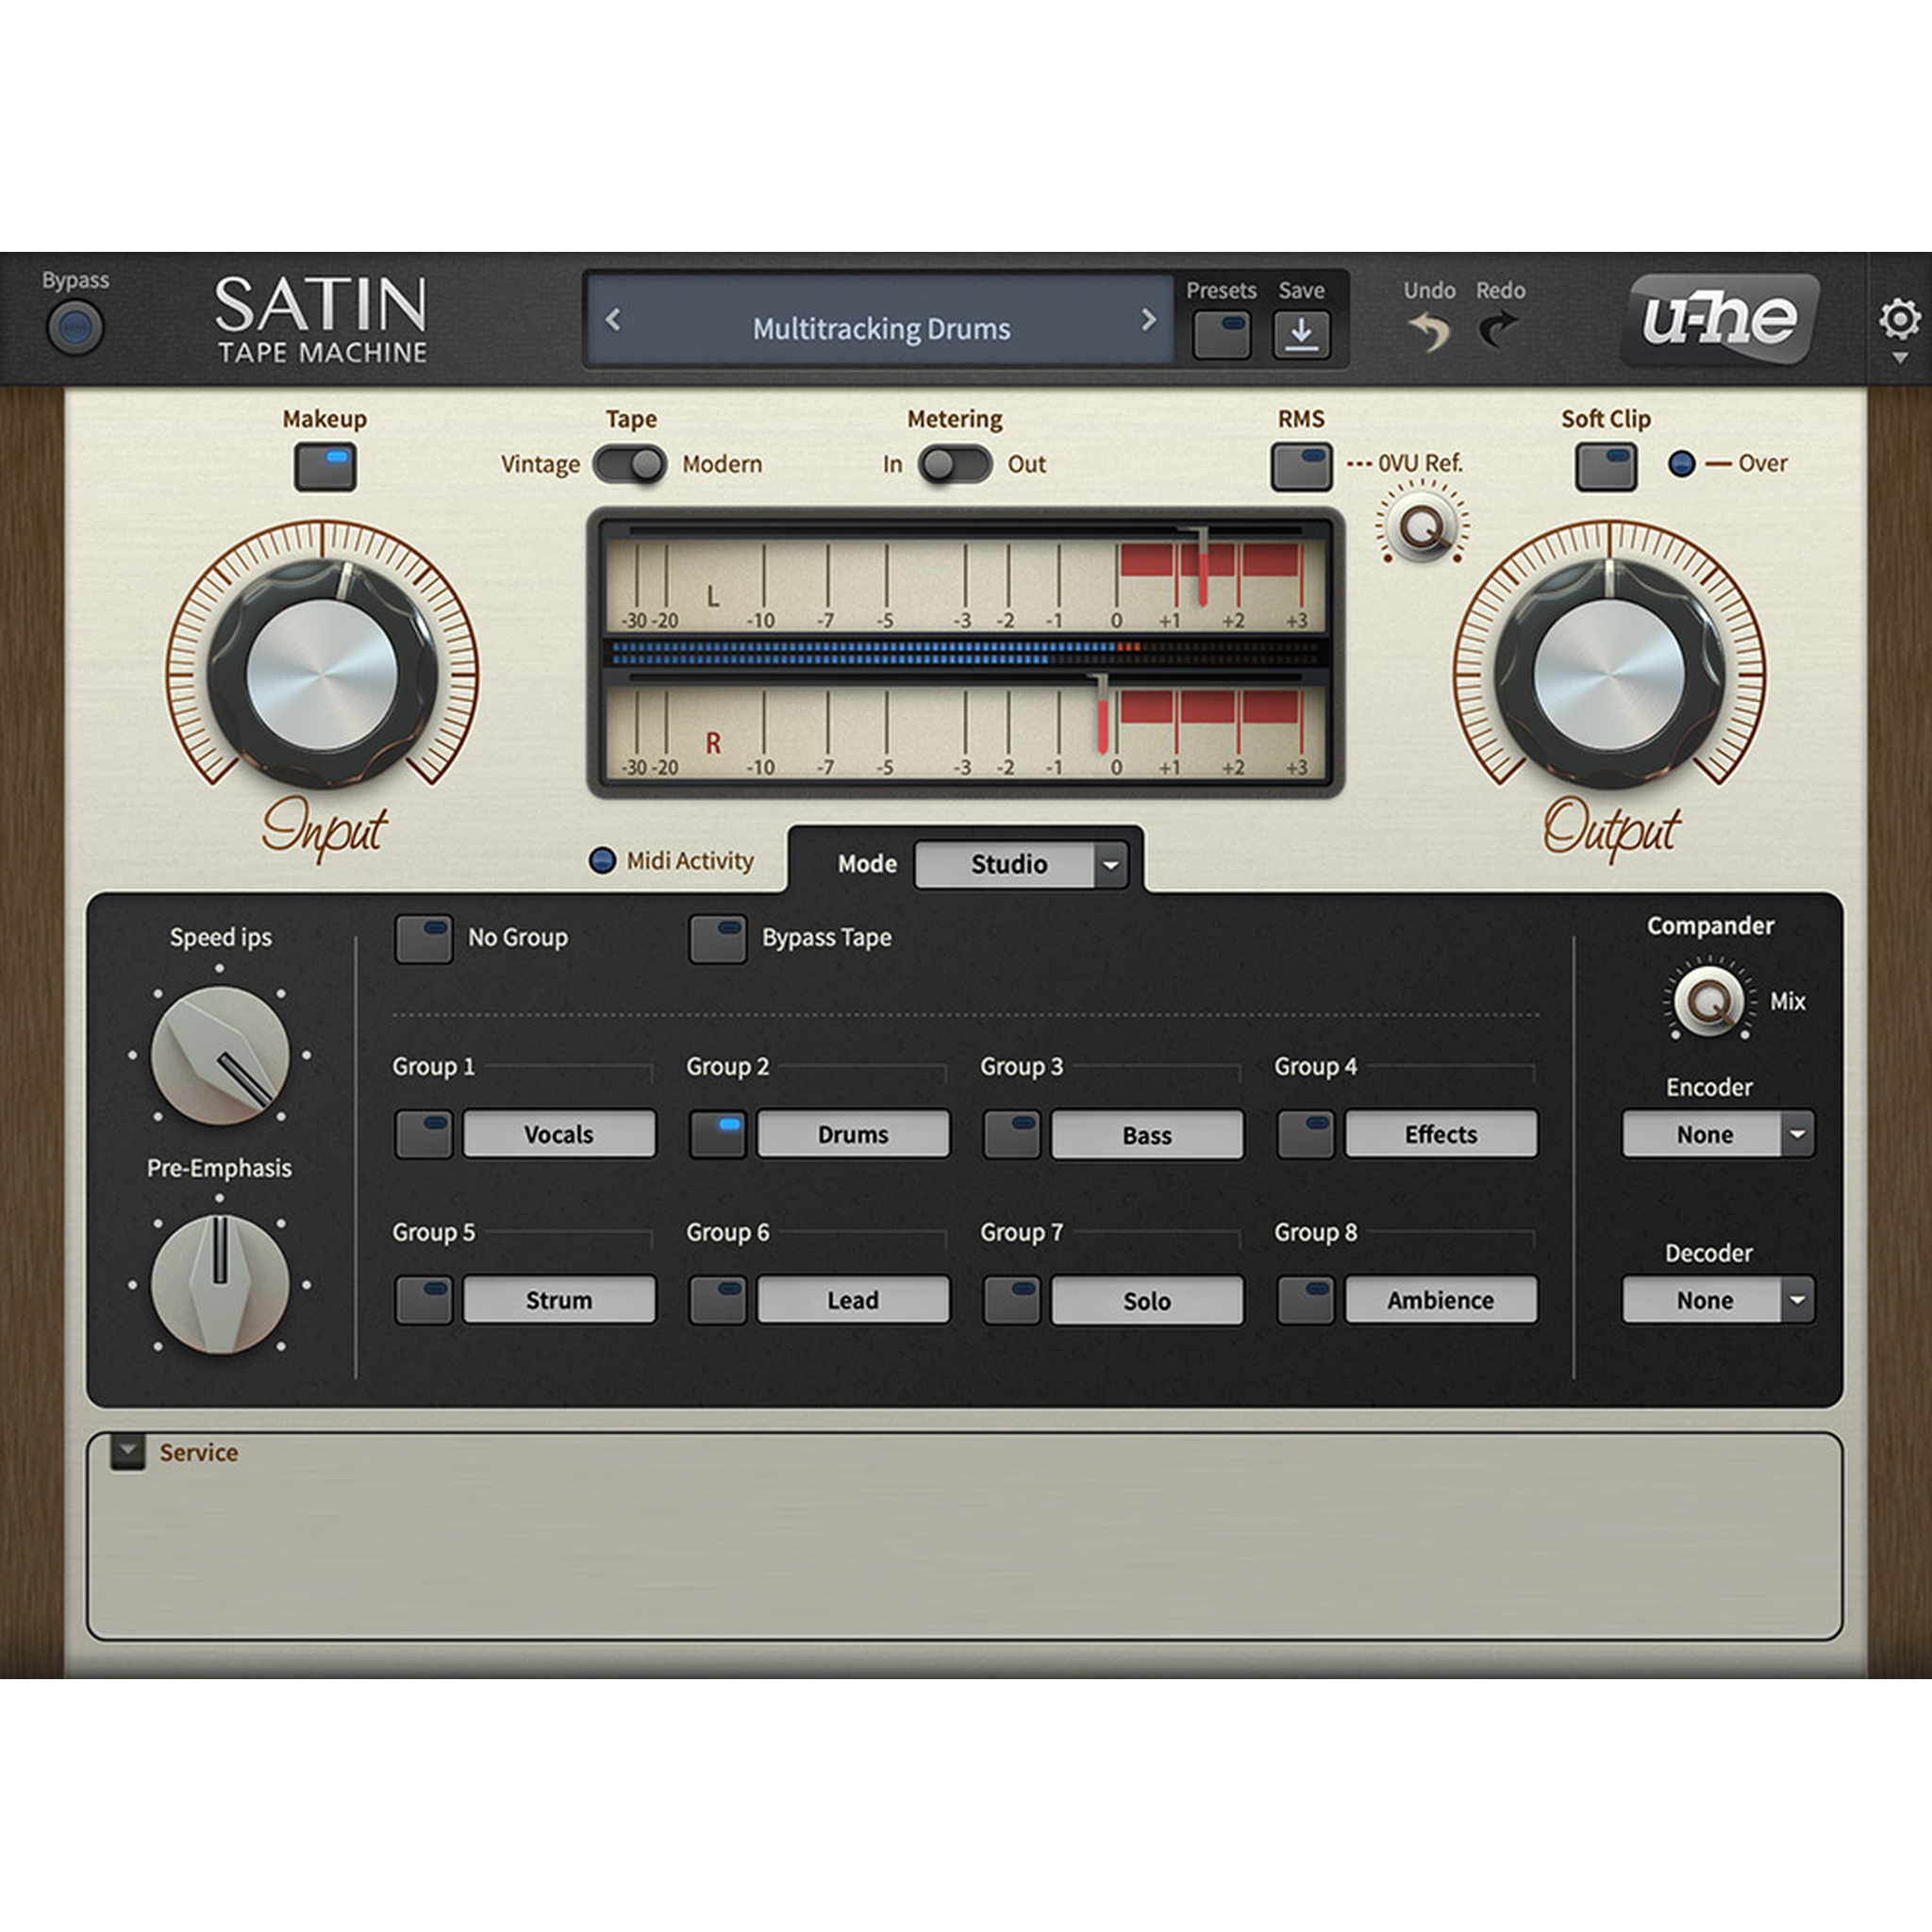Click the Pre-Emphasis knob

point(220,1284)
